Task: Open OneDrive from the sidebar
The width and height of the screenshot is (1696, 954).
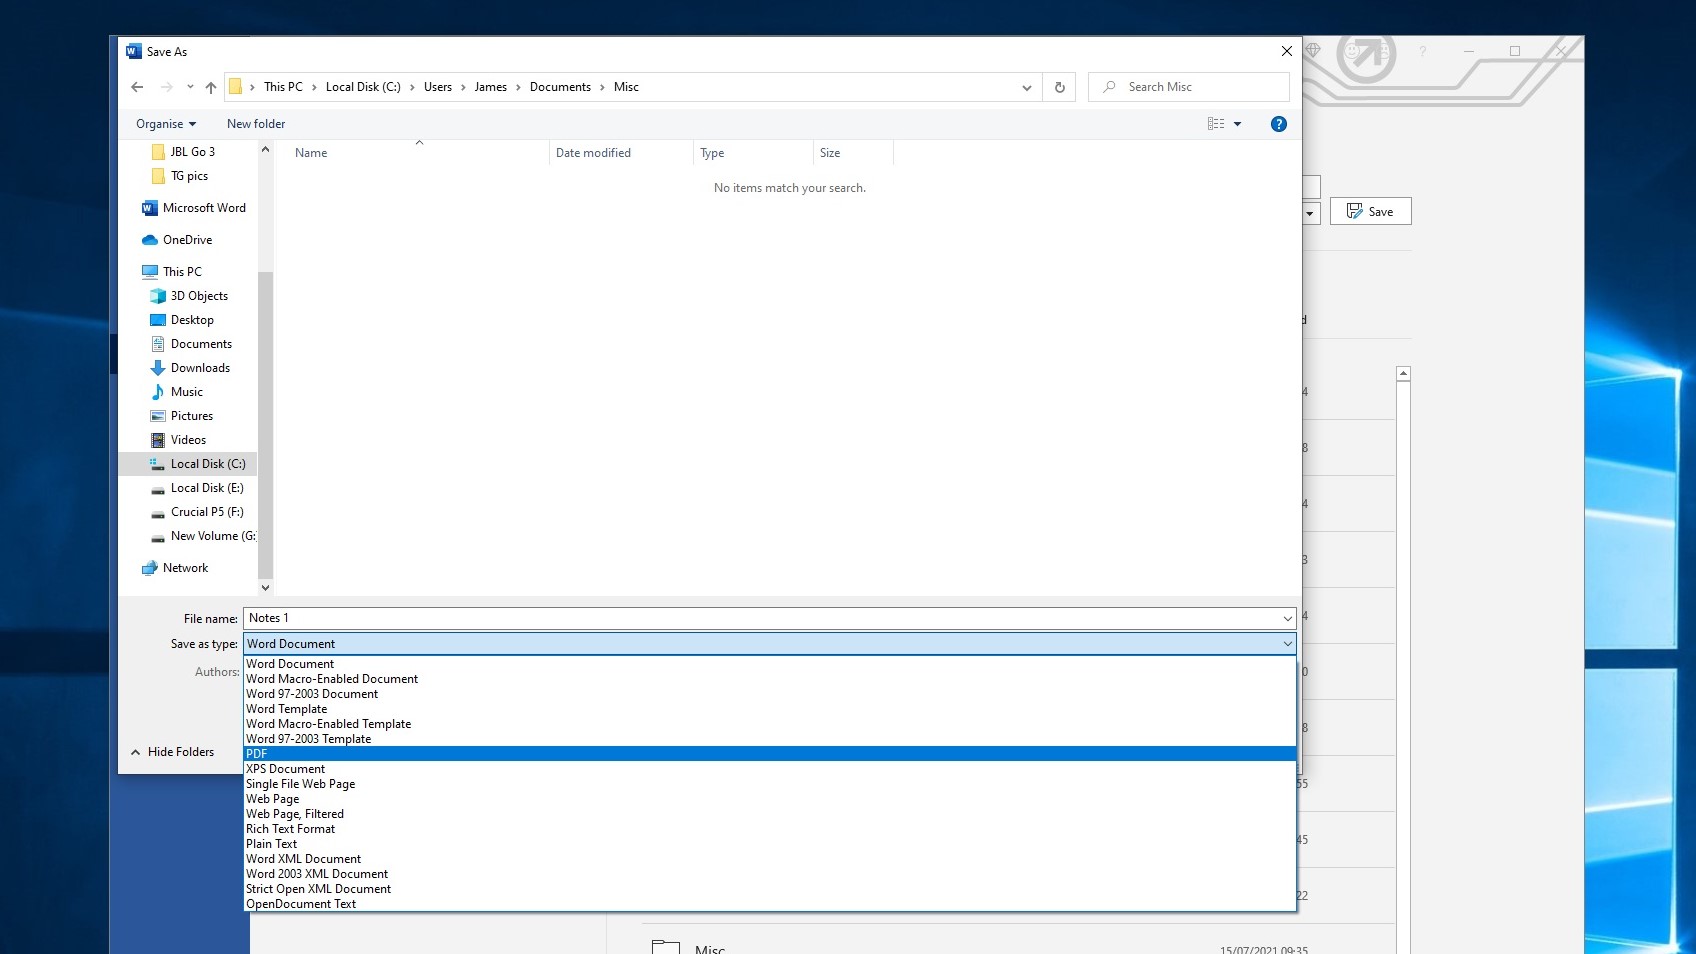Action: coord(186,239)
